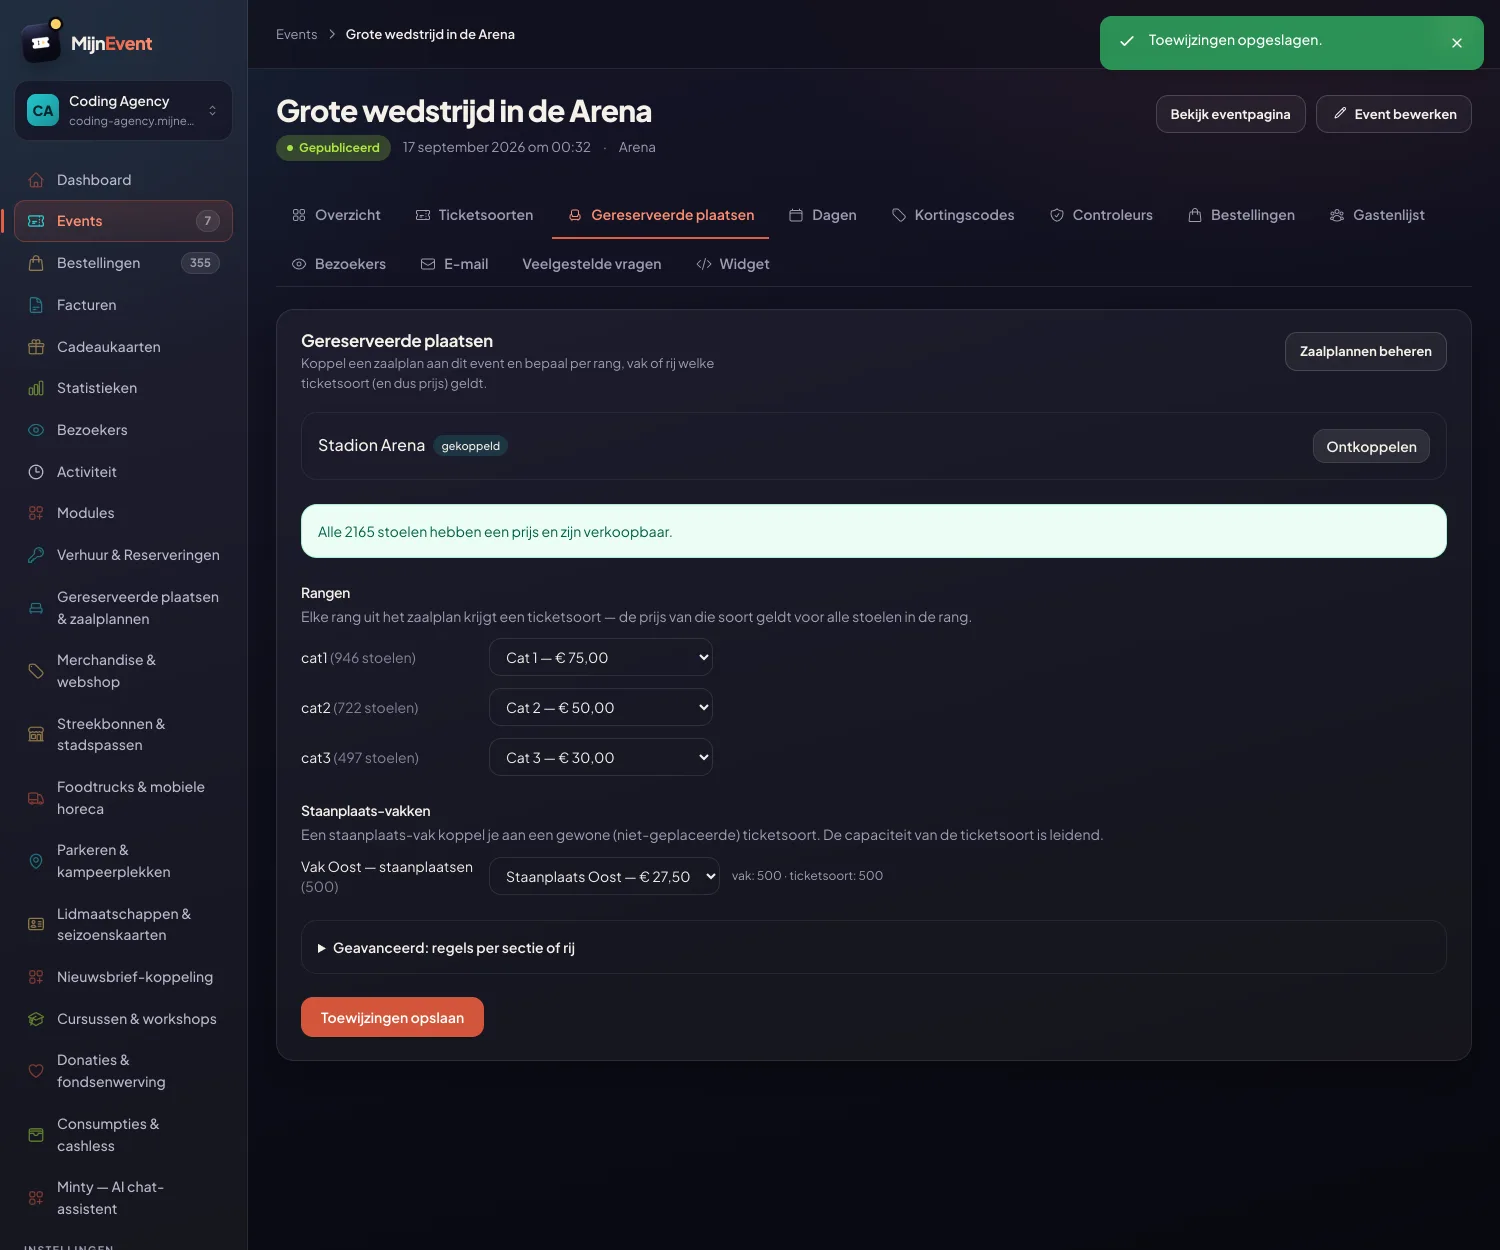The image size is (1500, 1250).
Task: Switch to the Ticketsoorten tab
Action: 474,215
